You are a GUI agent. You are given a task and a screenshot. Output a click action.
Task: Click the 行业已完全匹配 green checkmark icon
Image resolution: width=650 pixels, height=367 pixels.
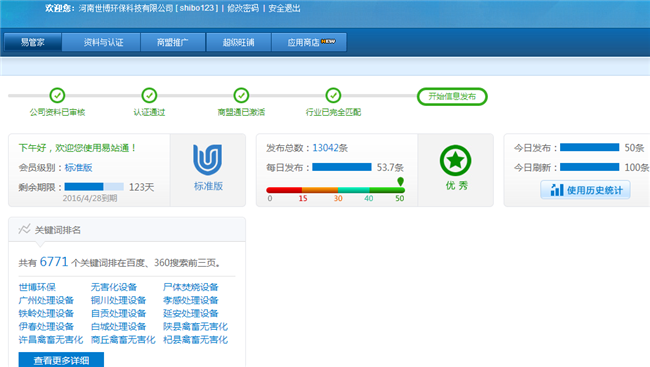click(333, 95)
